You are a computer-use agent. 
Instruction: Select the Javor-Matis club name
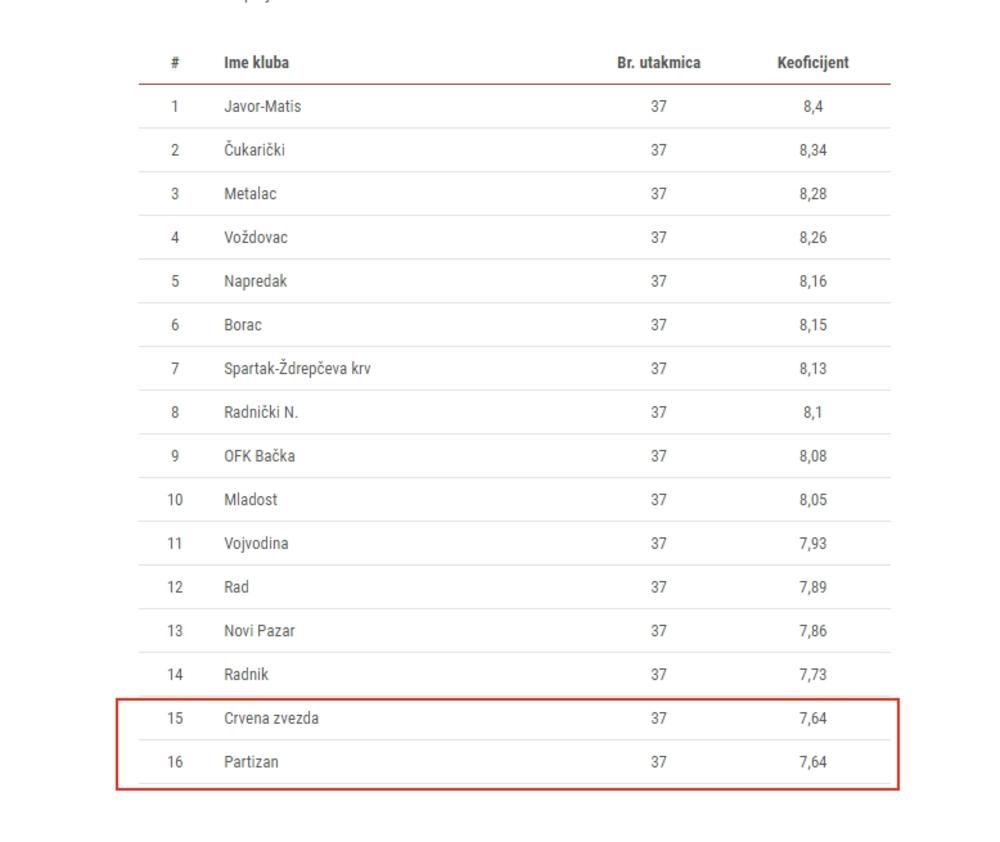click(262, 106)
